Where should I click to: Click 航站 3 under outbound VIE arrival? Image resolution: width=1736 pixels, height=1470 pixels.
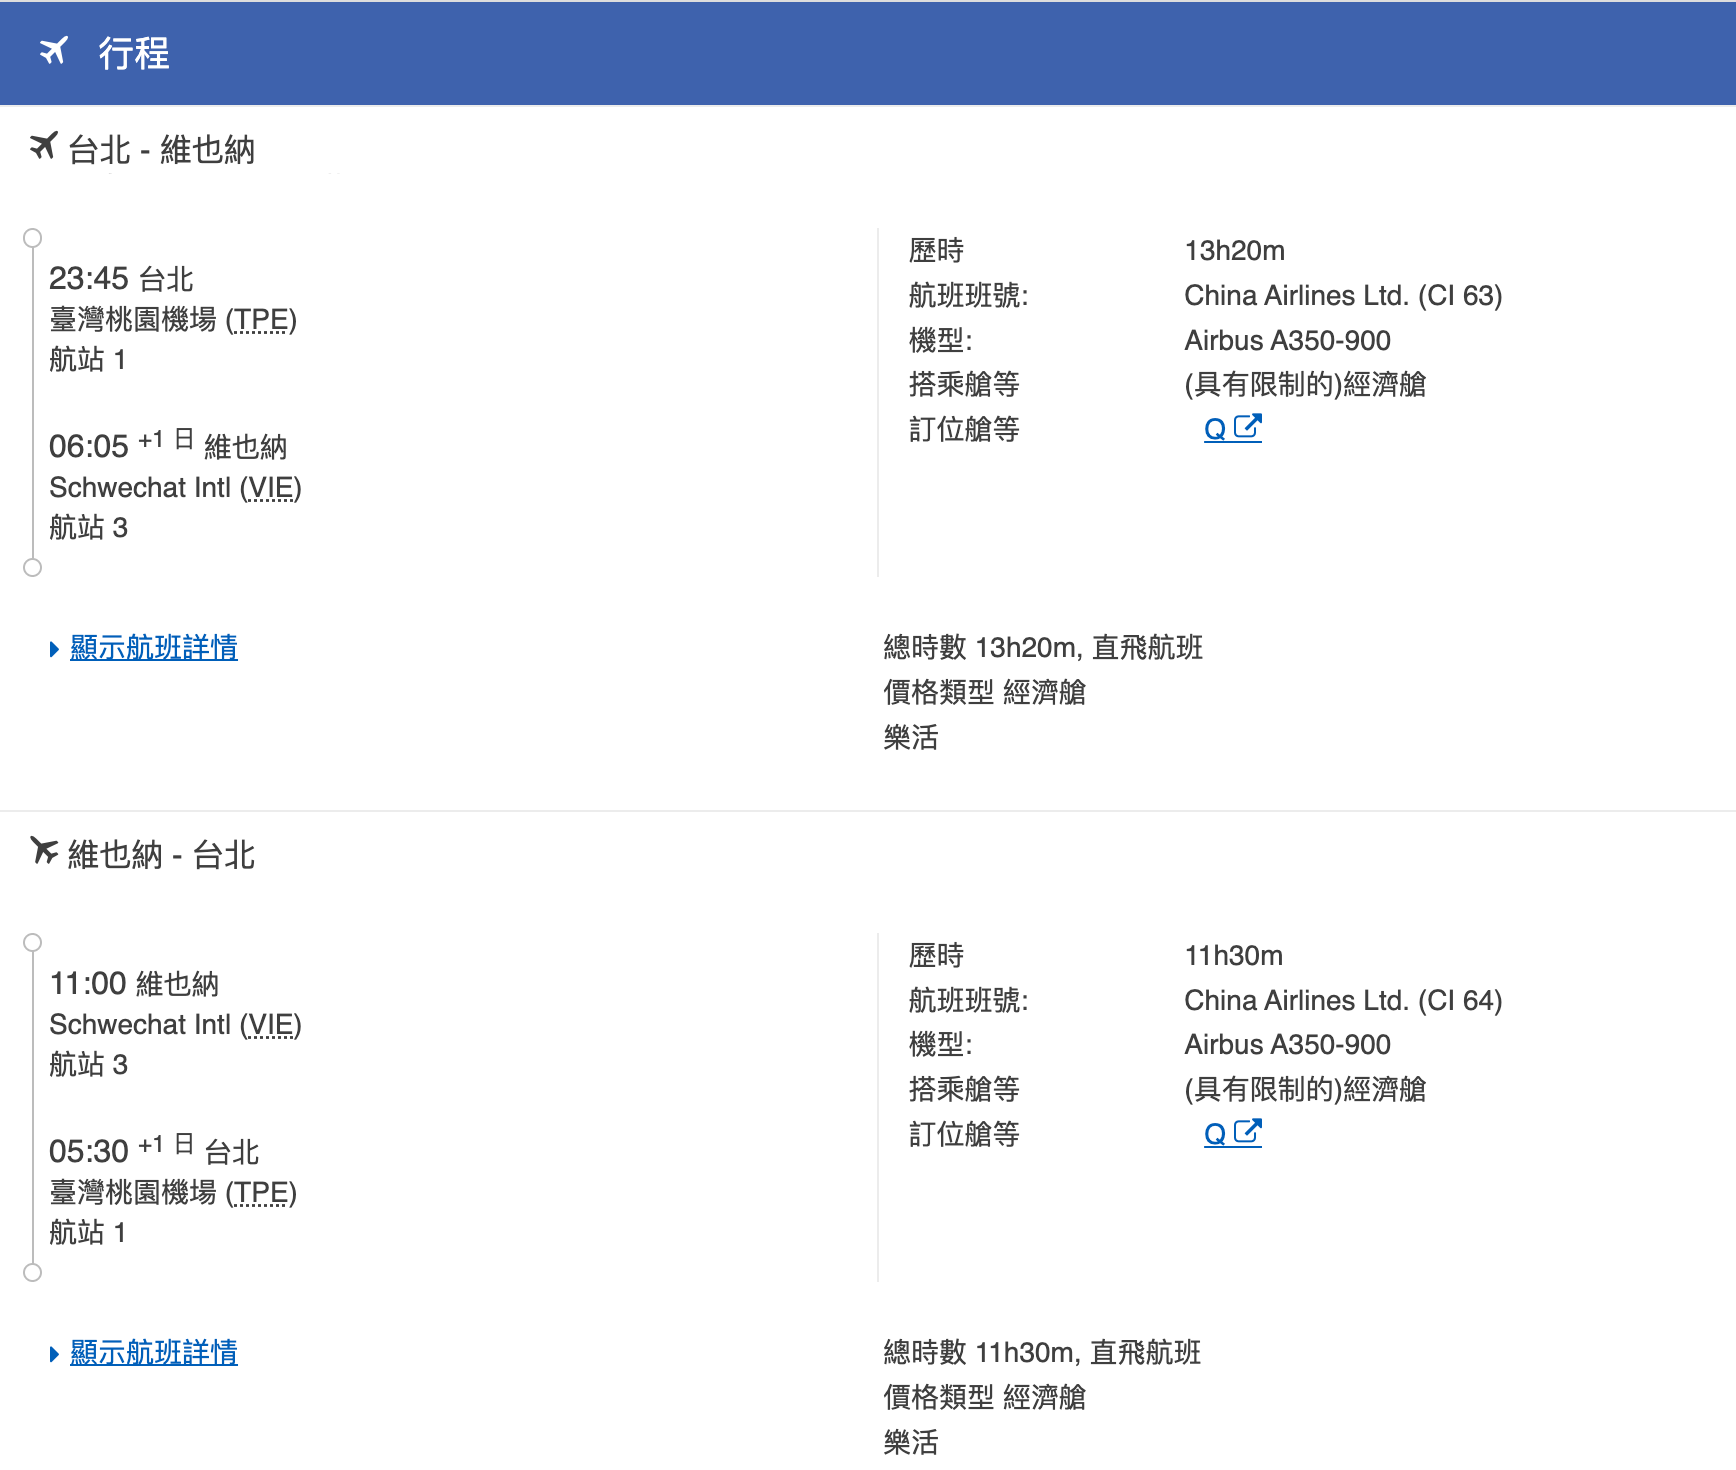(88, 528)
